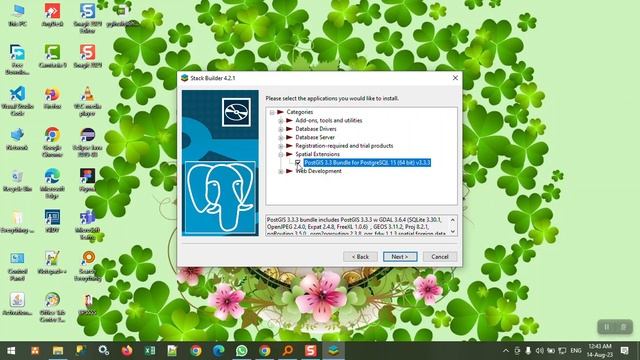This screenshot has width=640, height=360.
Task: Open Microsoft Edge desktop shortcut
Action: coord(52,184)
